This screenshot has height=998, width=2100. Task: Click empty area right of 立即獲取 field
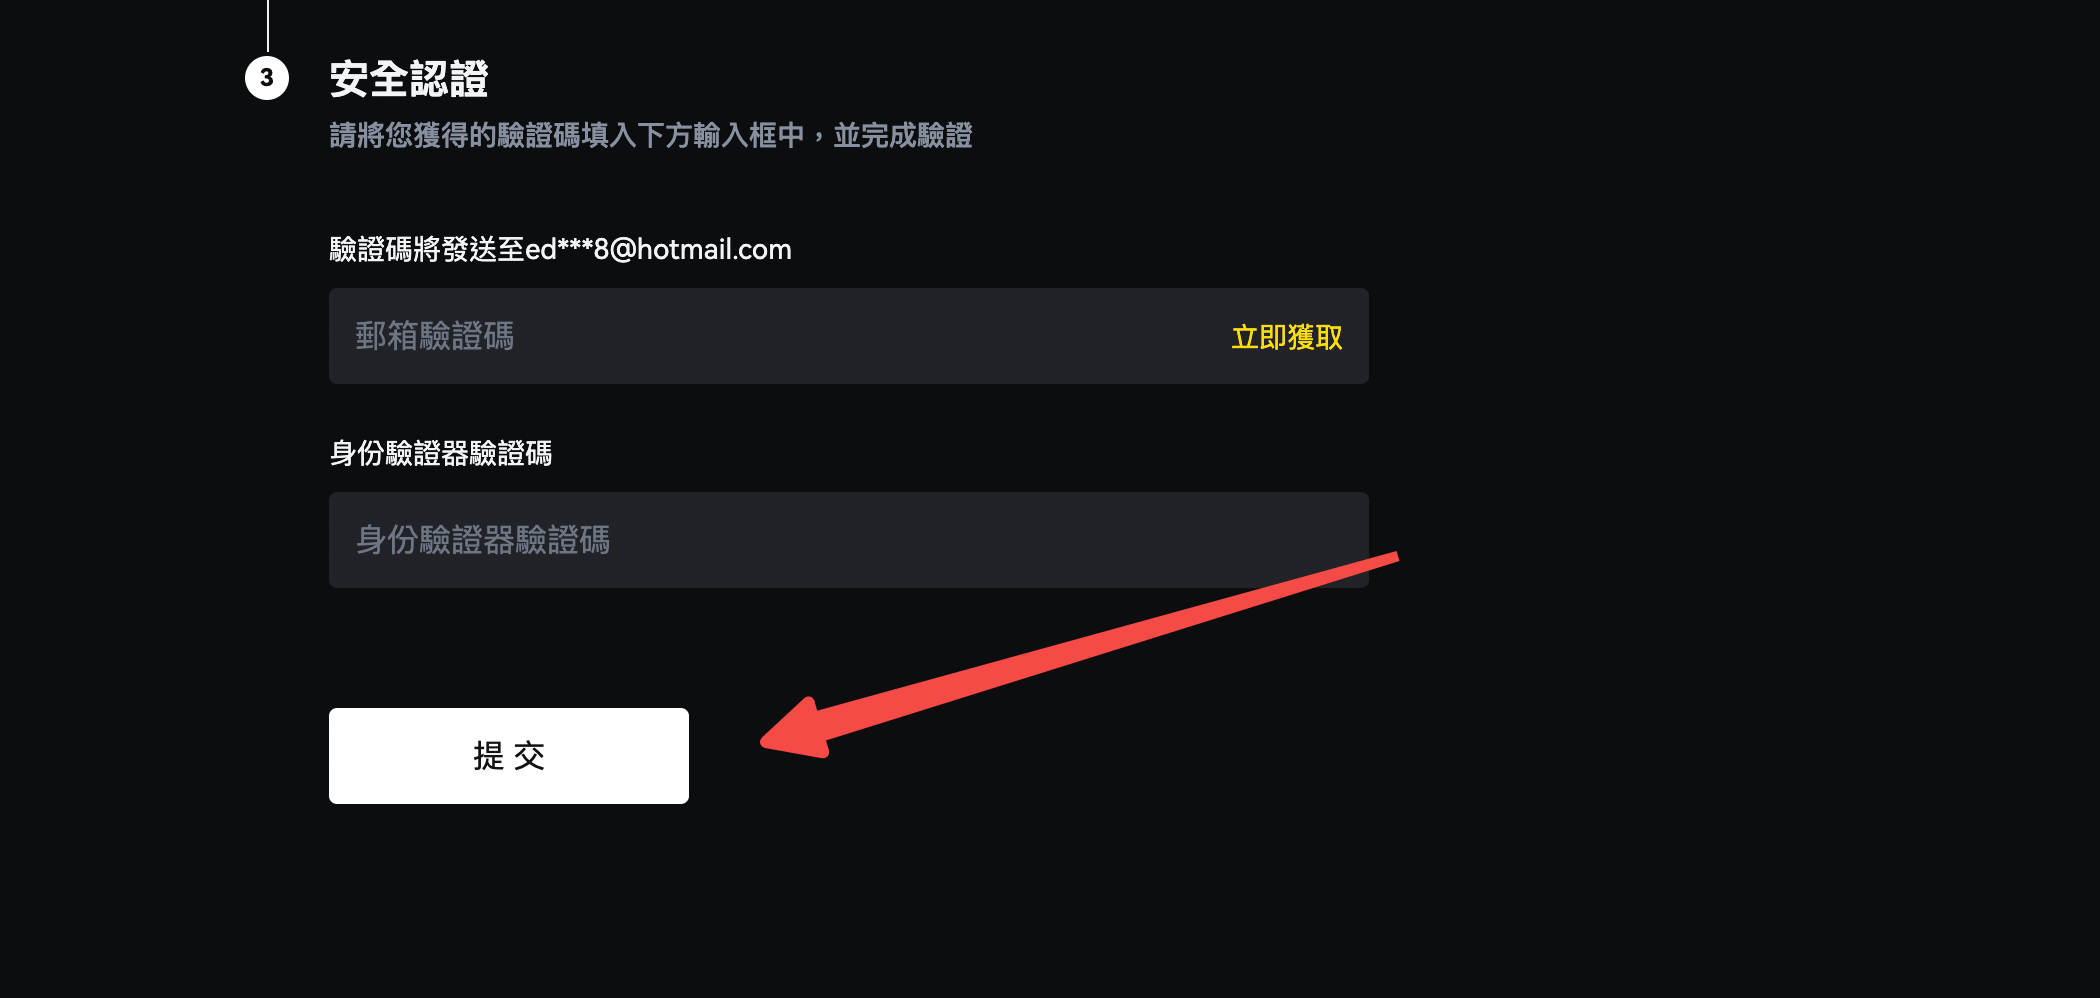coord(1700,336)
